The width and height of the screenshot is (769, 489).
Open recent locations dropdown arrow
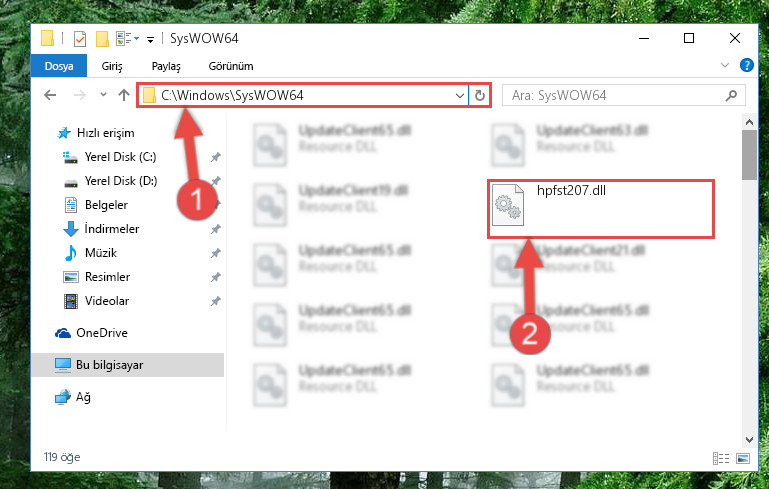coord(103,95)
